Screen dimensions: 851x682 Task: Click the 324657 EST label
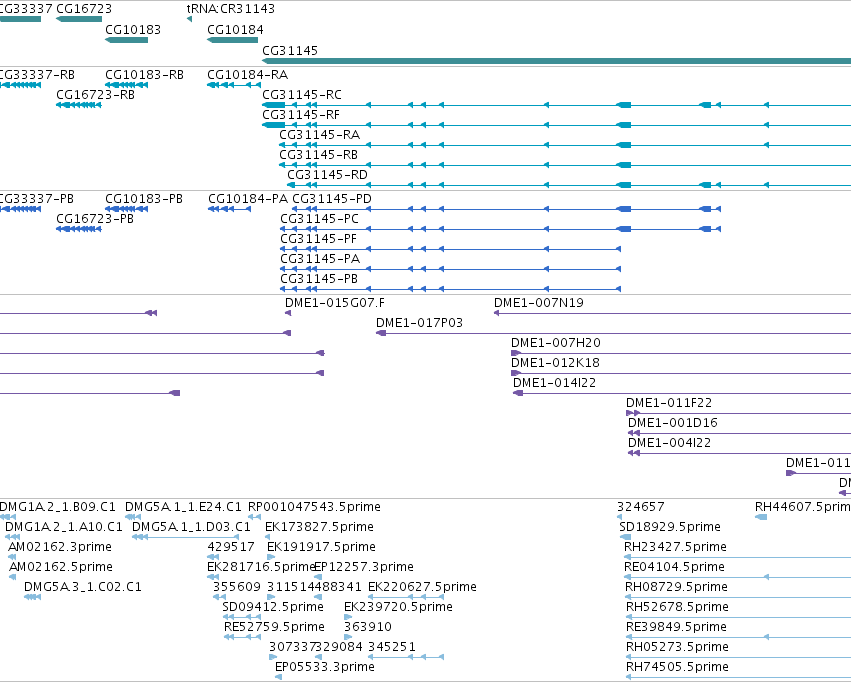640,507
